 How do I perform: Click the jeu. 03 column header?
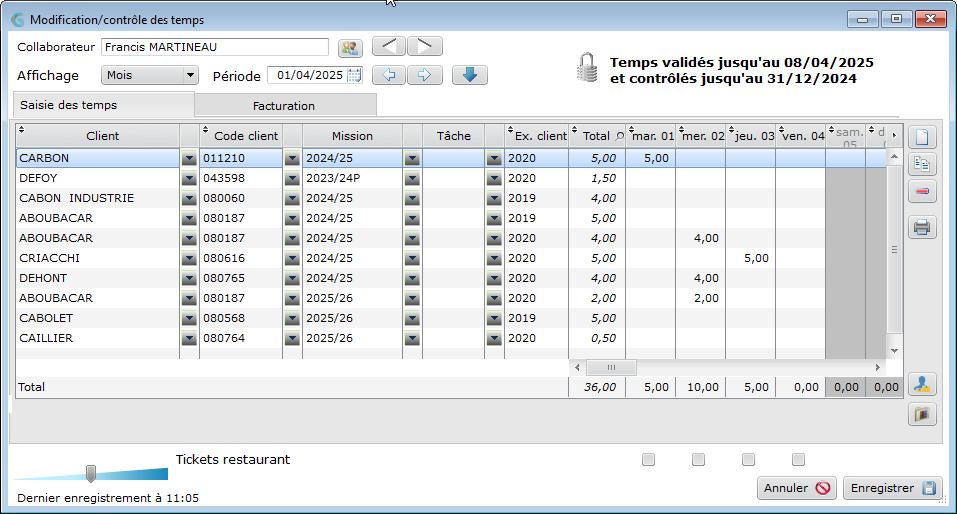(751, 136)
